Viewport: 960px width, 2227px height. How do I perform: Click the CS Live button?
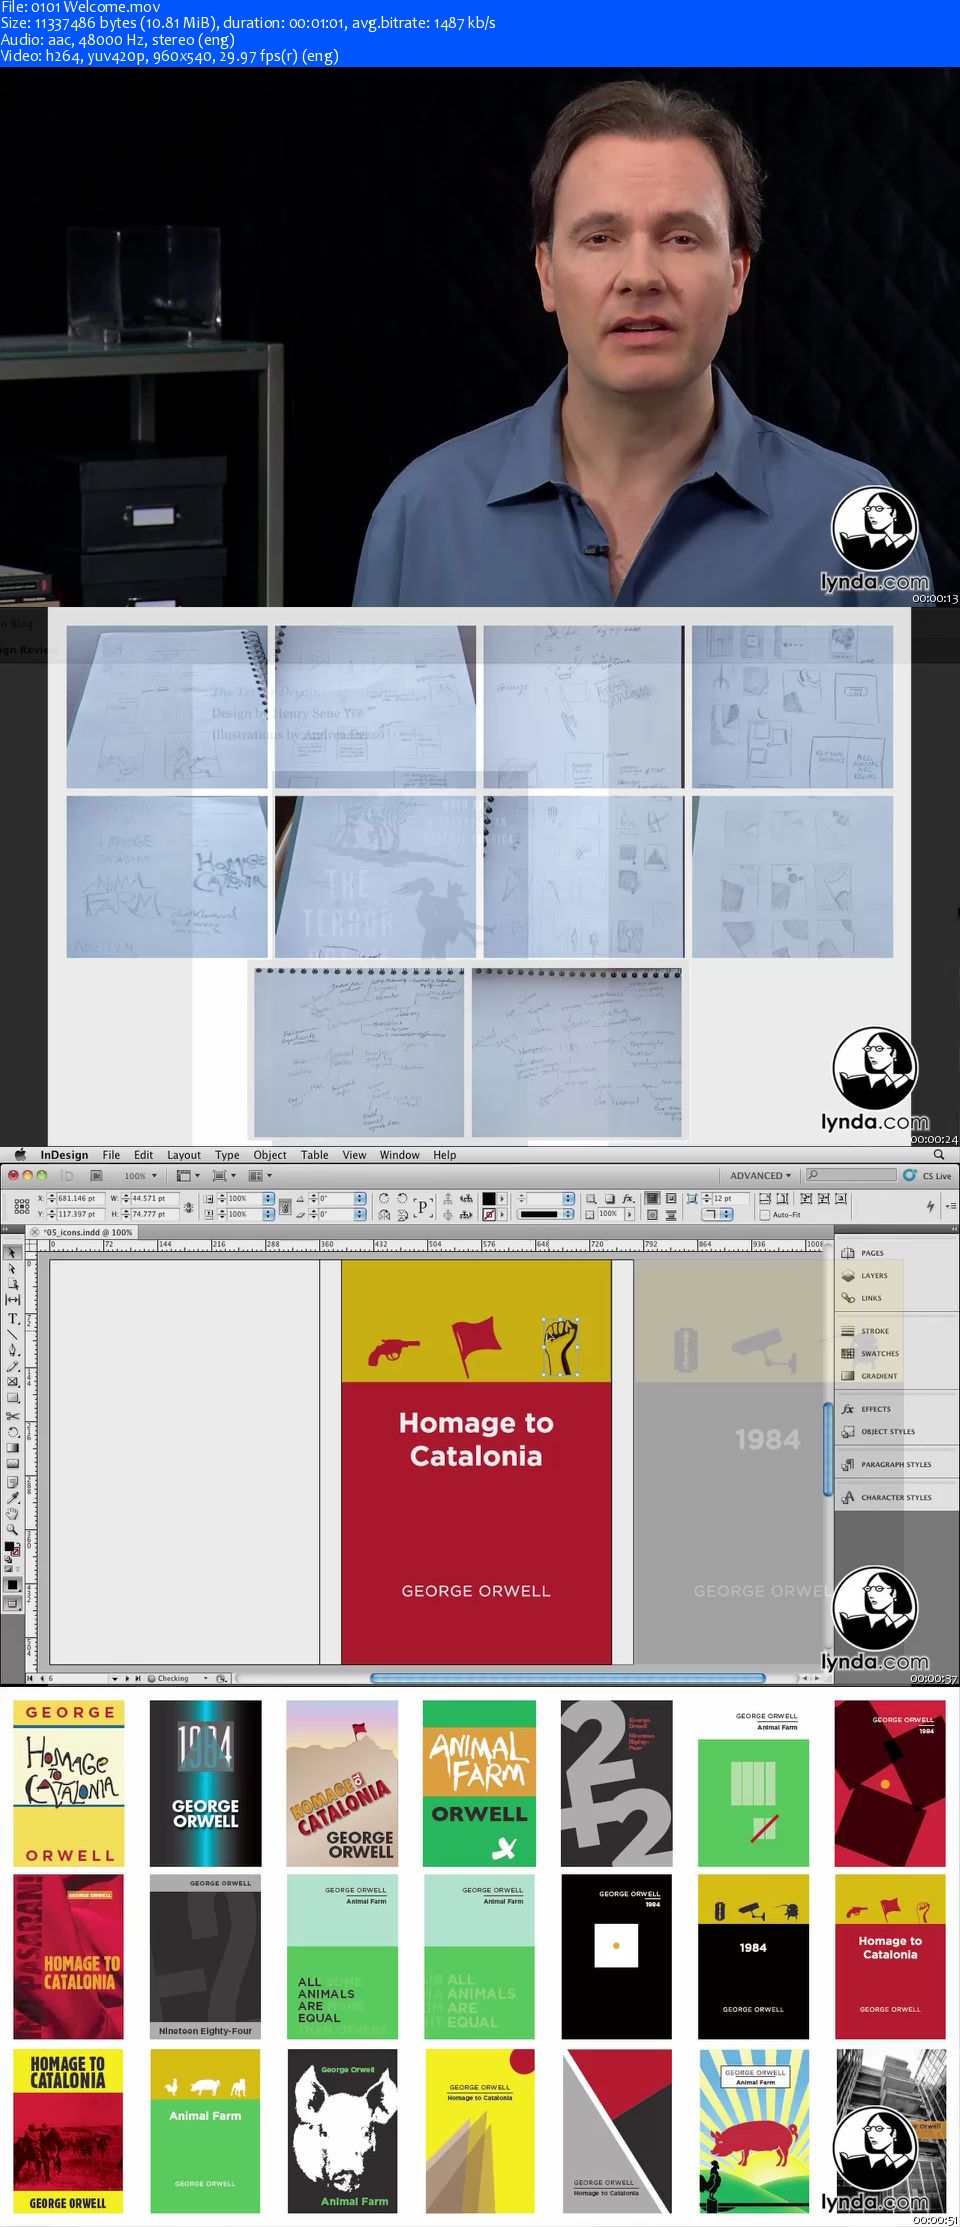(x=928, y=1176)
